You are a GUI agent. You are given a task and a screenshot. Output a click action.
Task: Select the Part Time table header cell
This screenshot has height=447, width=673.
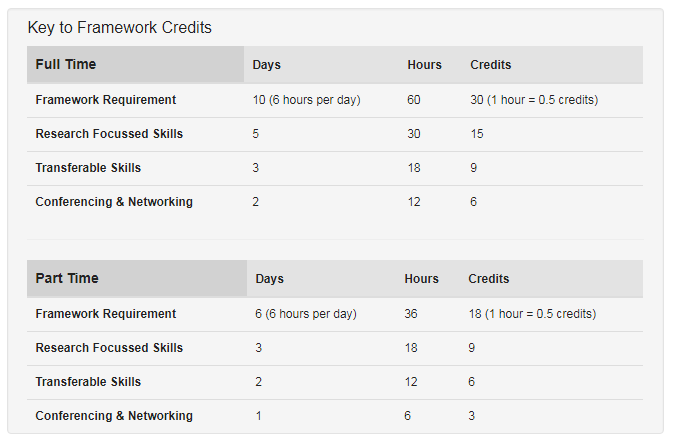67,279
